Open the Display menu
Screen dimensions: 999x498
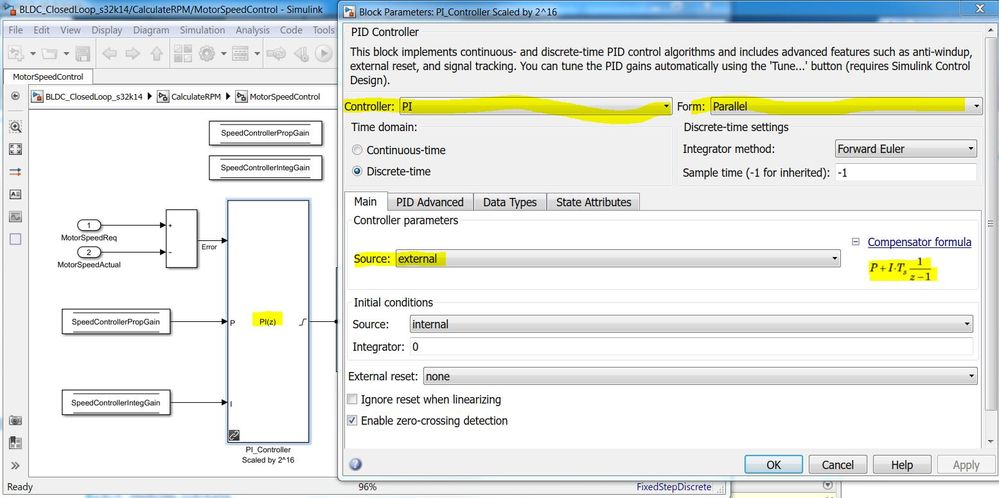coord(106,30)
